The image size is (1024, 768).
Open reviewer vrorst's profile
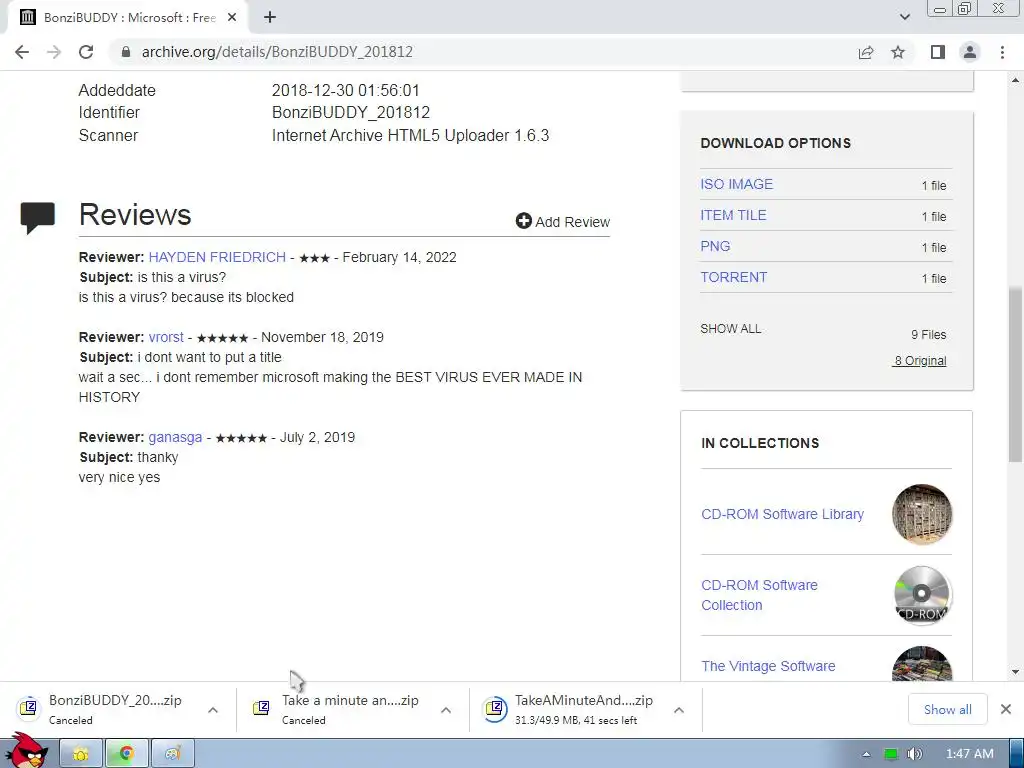166,338
